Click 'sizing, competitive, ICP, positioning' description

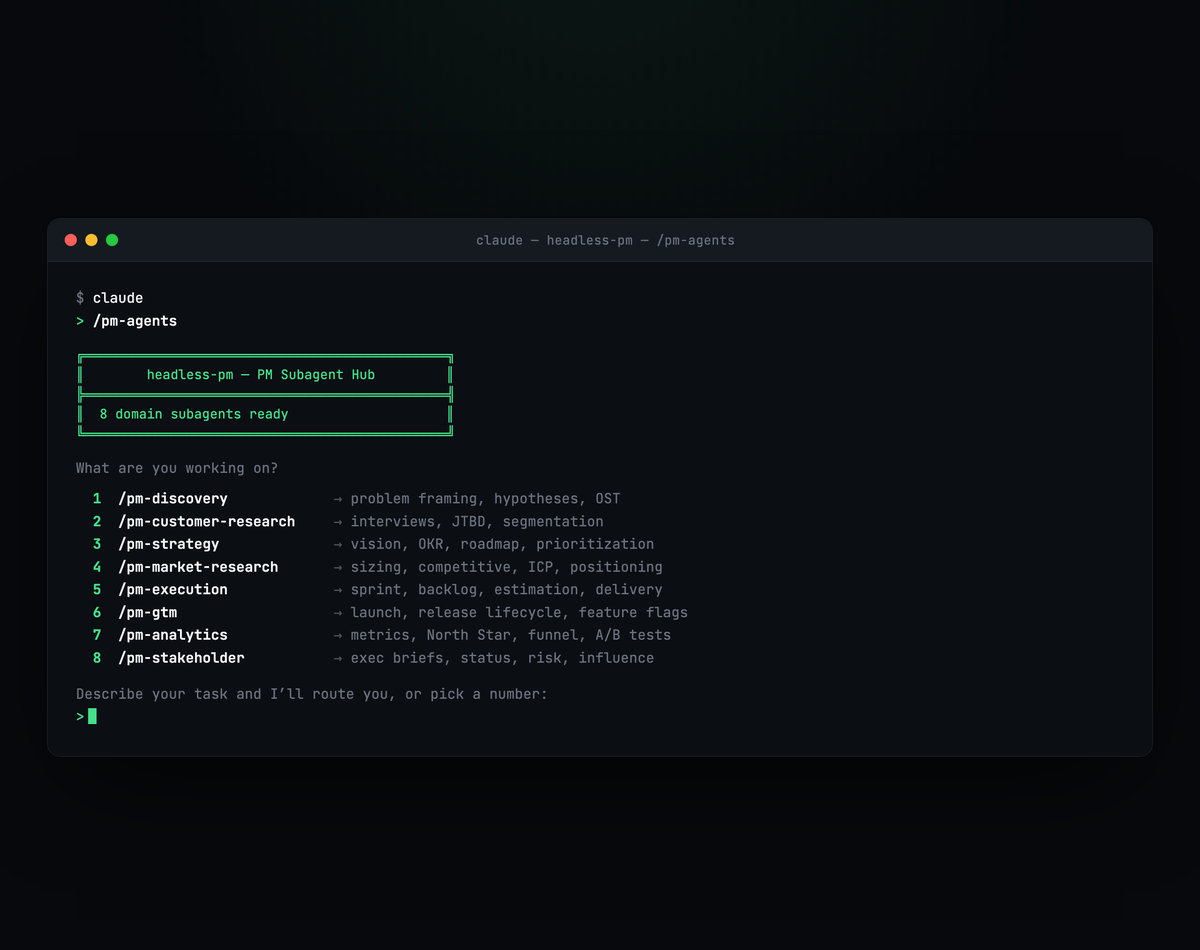(x=507, y=567)
